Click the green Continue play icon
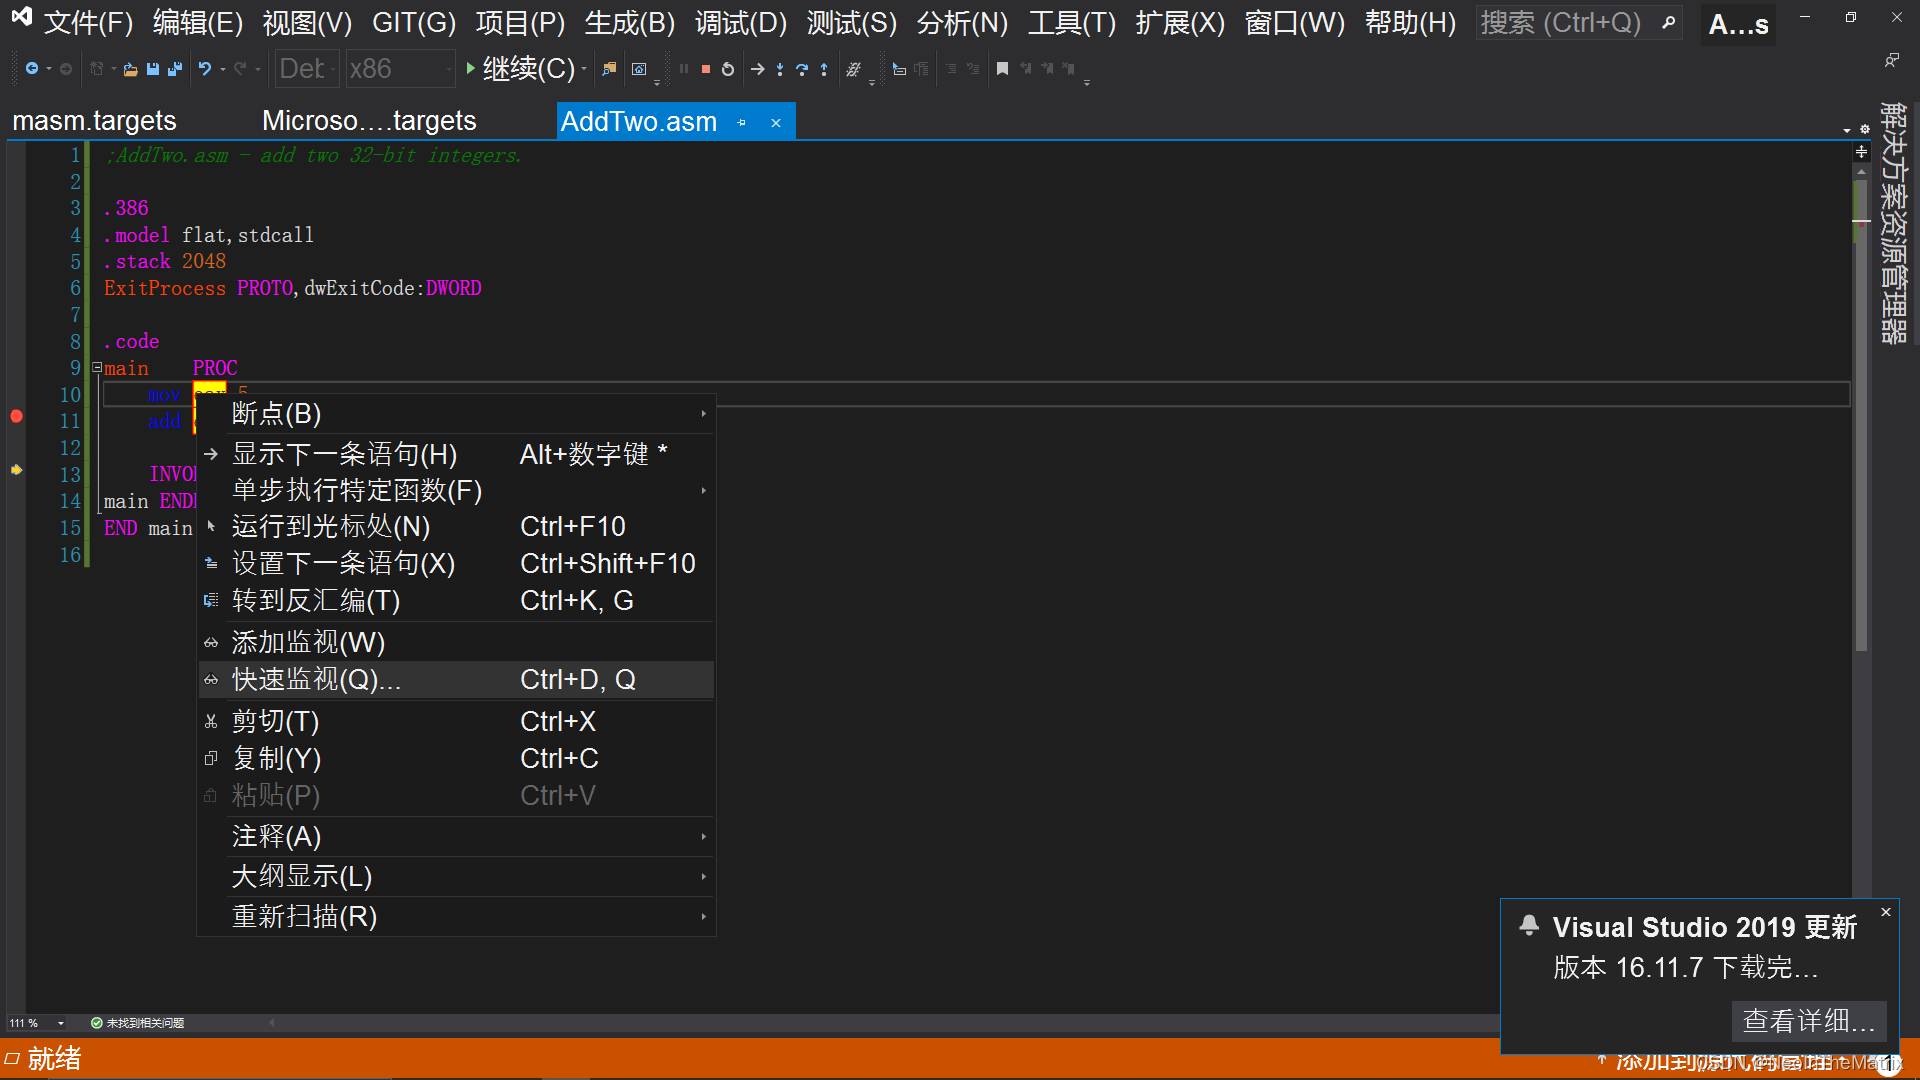The image size is (1920, 1080). click(470, 69)
